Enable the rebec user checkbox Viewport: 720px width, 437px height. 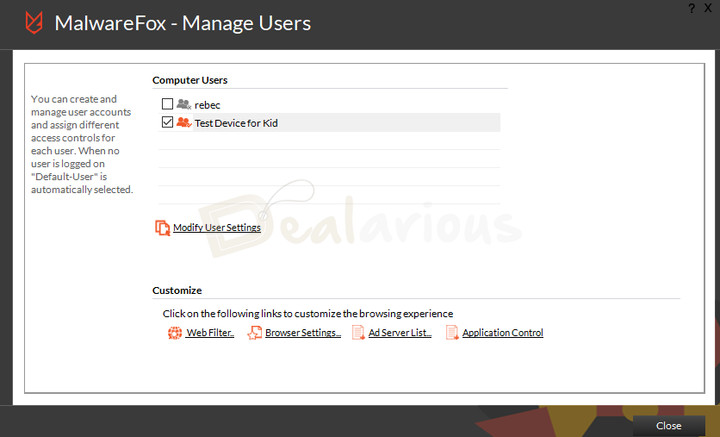click(167, 104)
